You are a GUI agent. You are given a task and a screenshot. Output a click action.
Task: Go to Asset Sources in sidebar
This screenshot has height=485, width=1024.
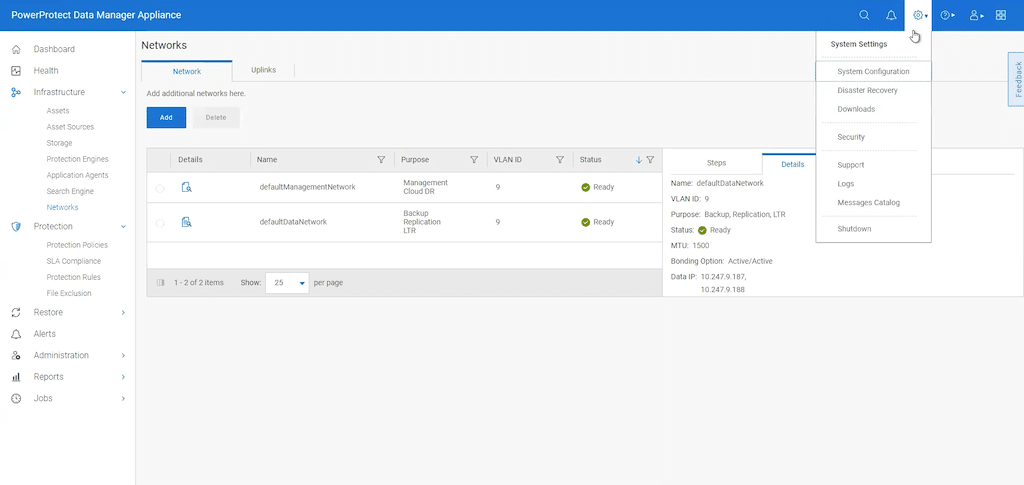click(x=70, y=127)
